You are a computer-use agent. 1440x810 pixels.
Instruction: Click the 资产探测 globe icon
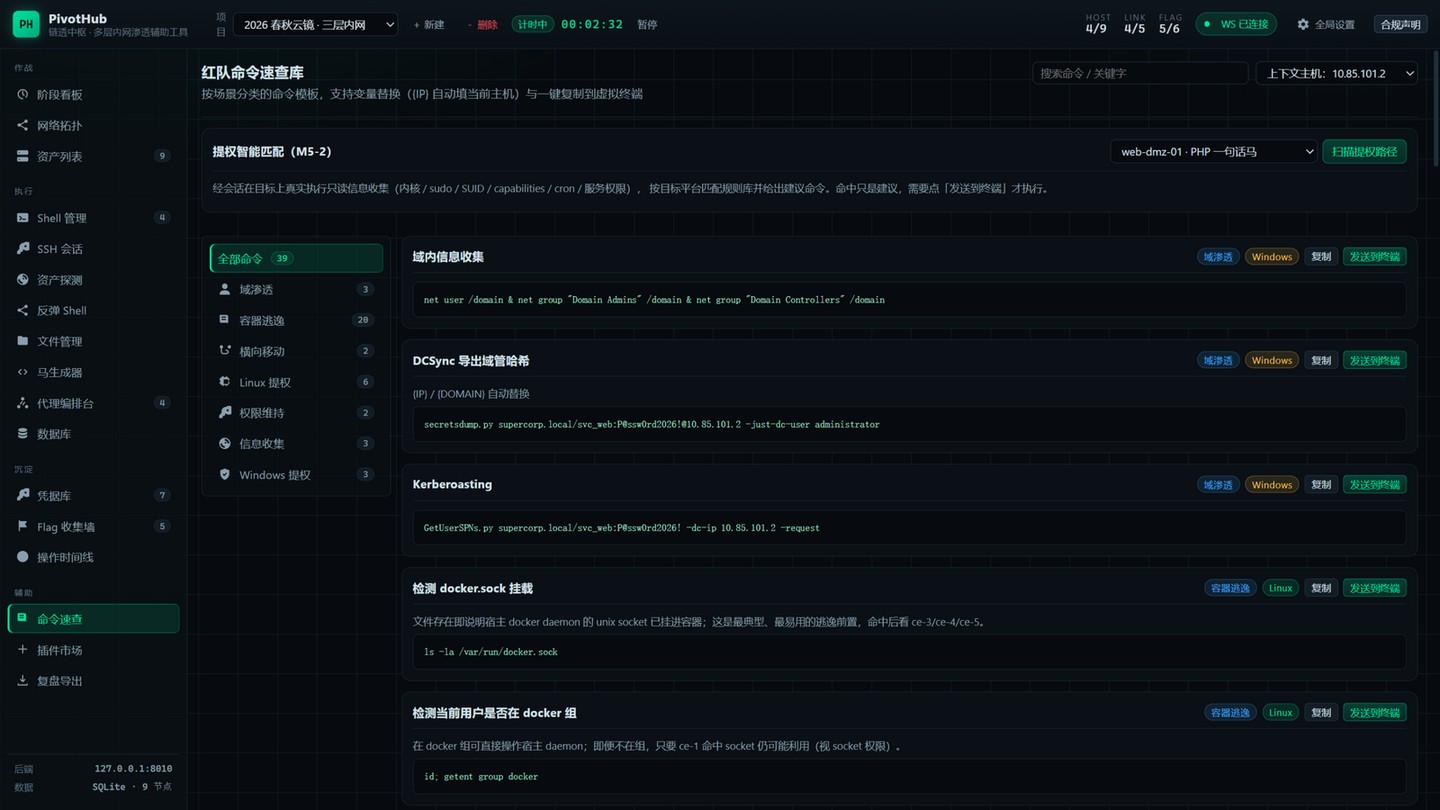pos(23,280)
